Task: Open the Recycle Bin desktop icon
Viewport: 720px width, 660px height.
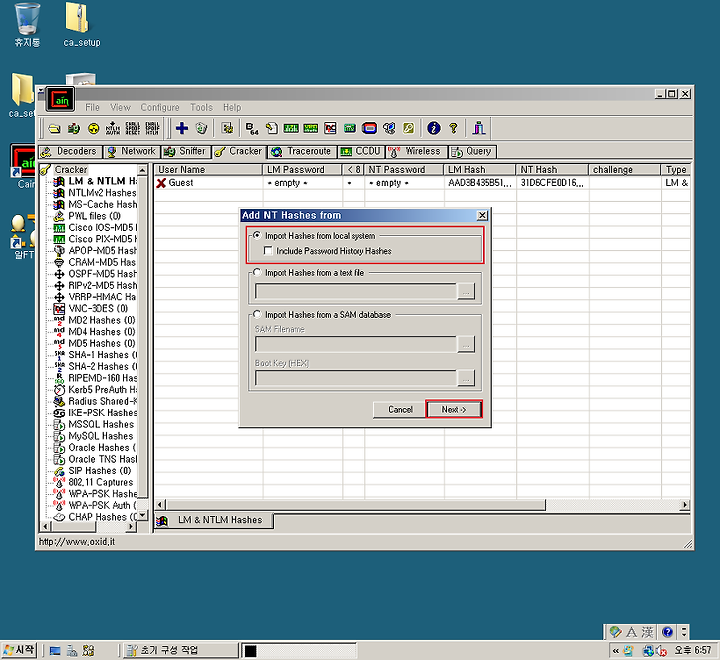Action: (x=27, y=25)
